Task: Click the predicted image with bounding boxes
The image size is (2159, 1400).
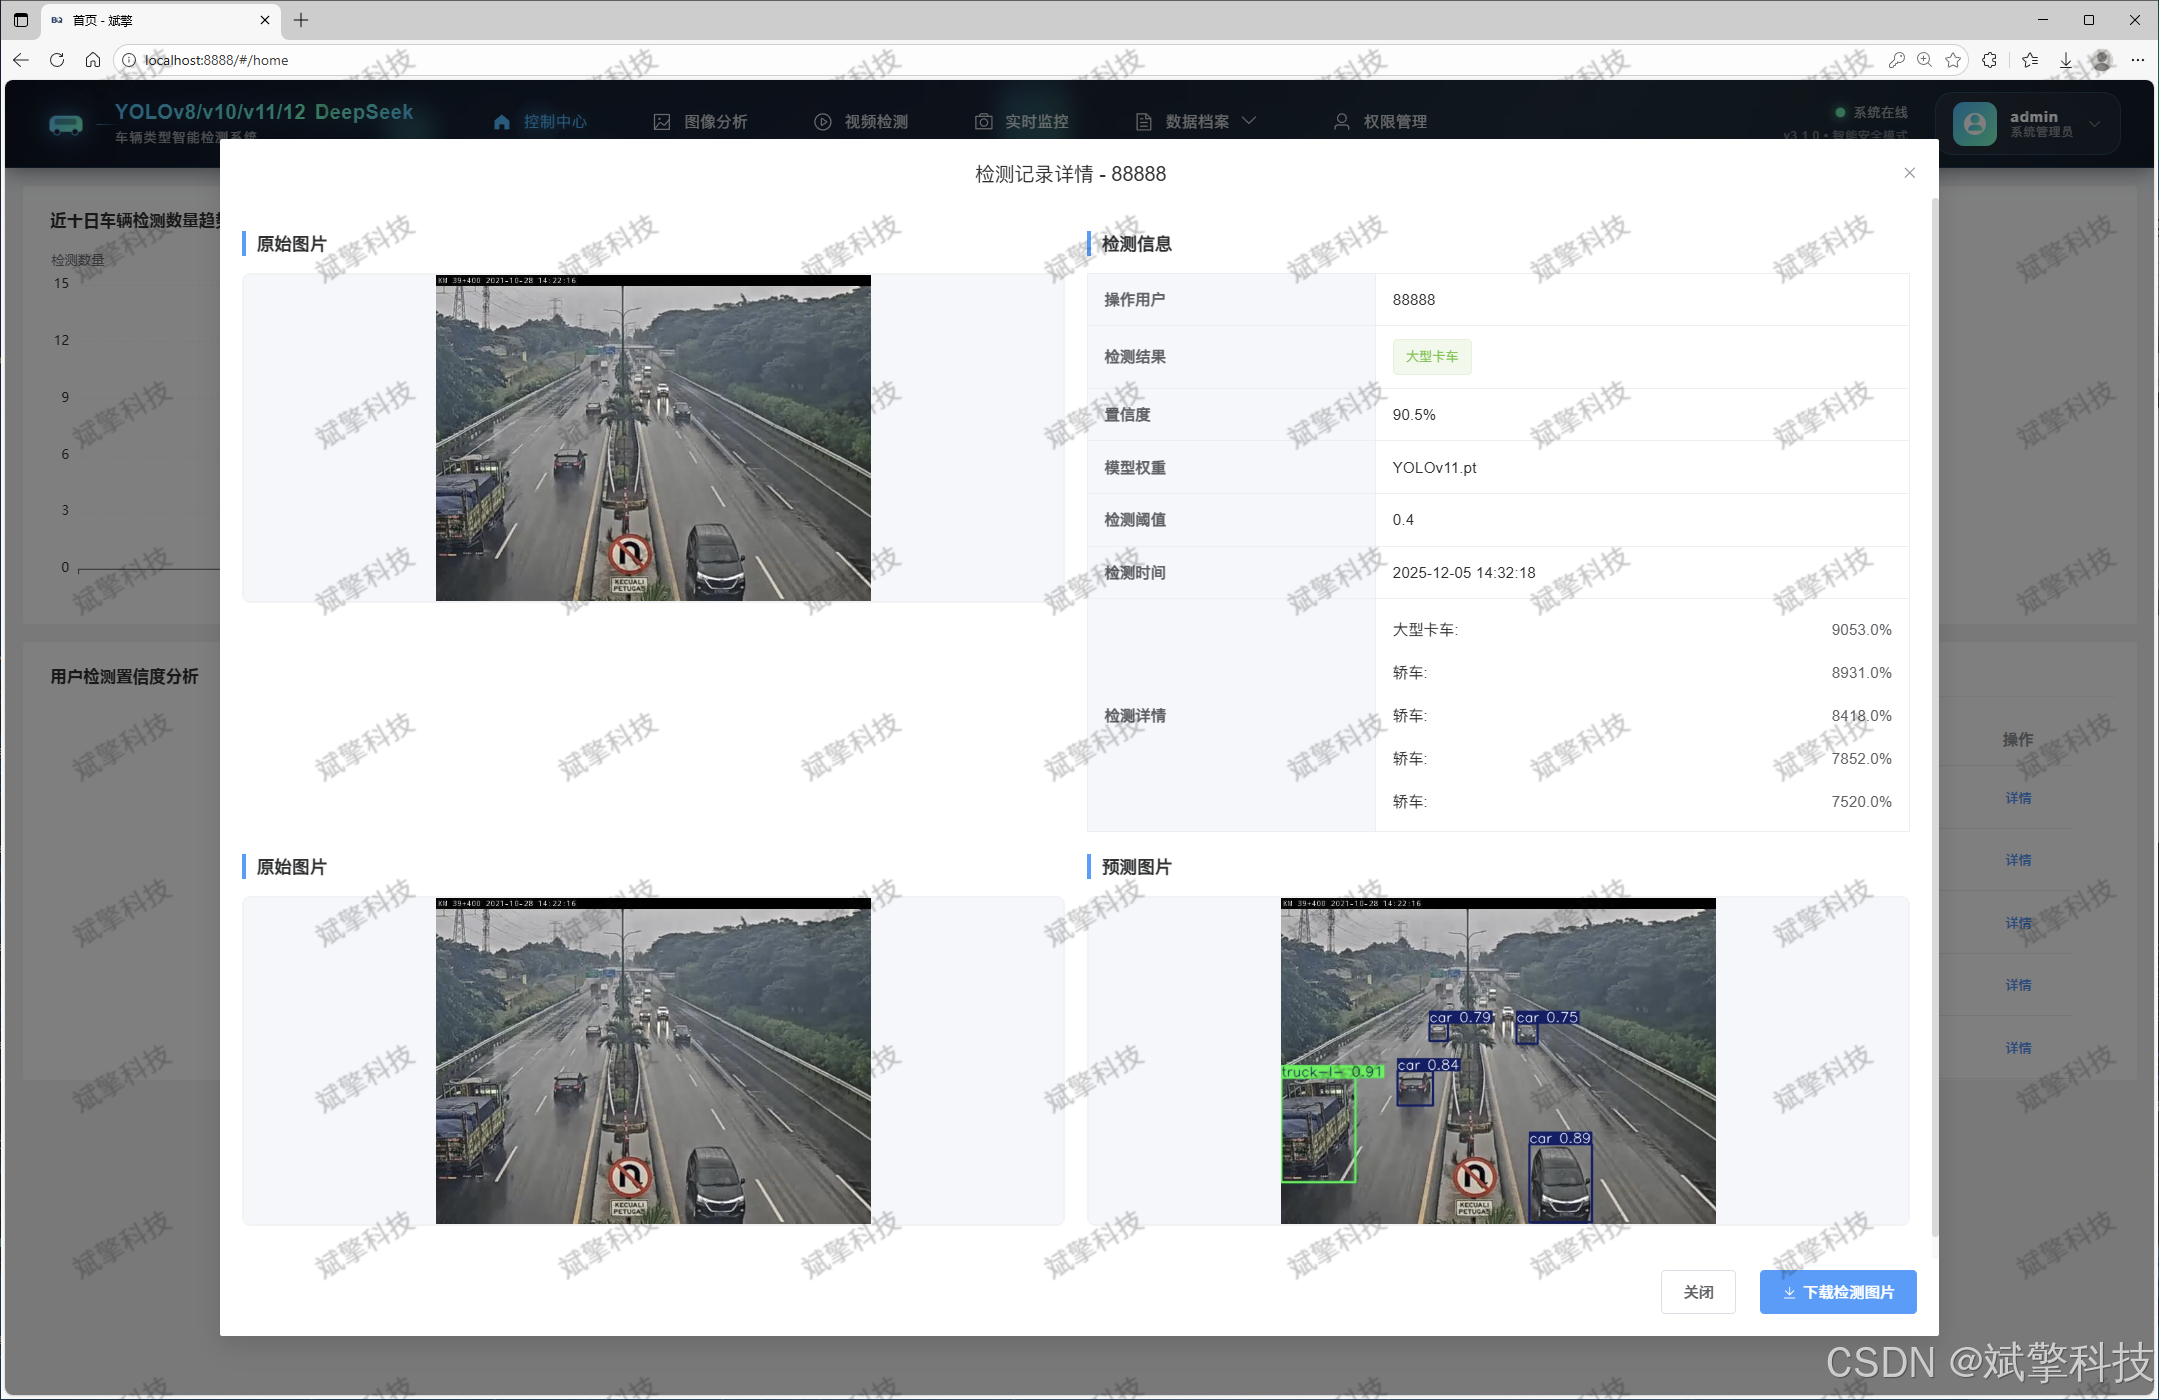Action: click(1497, 1061)
